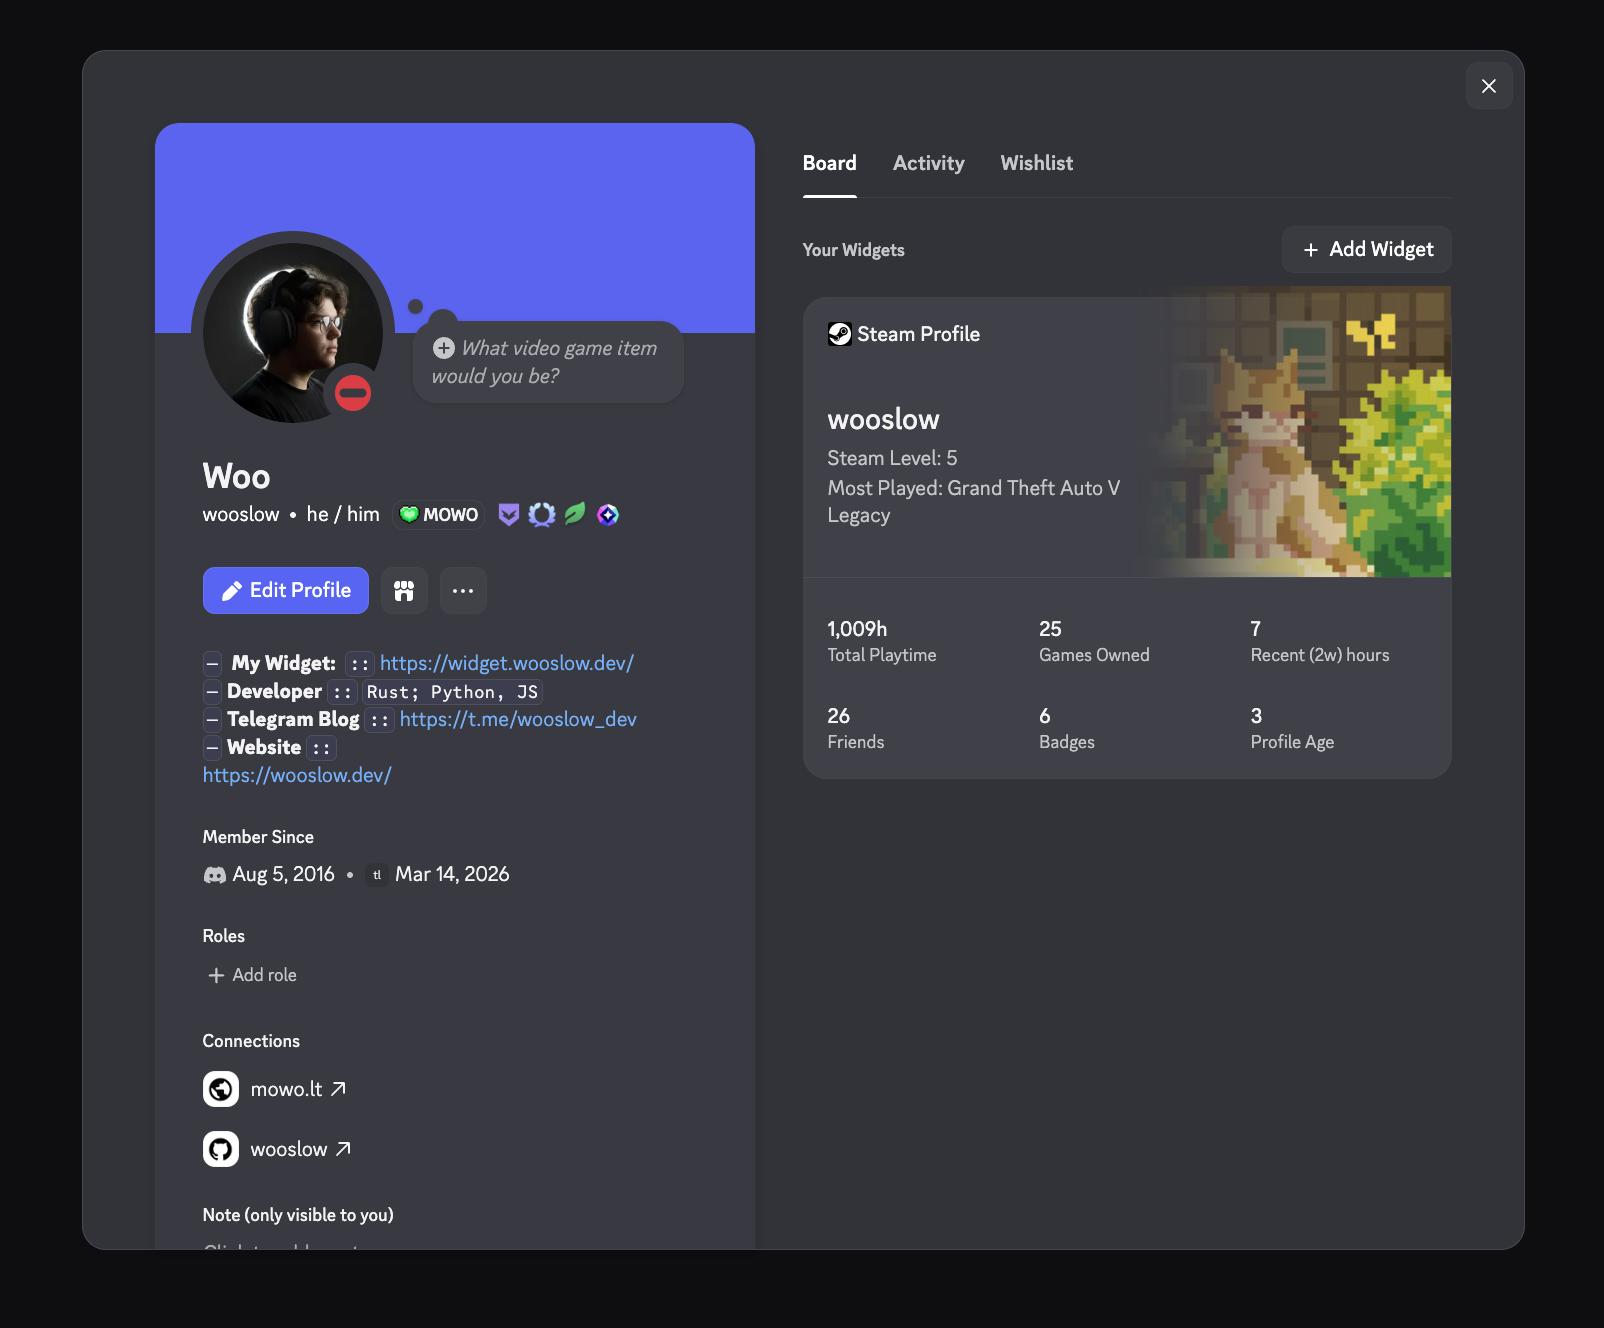
Task: Open the widgets grid icon button
Action: pos(404,590)
